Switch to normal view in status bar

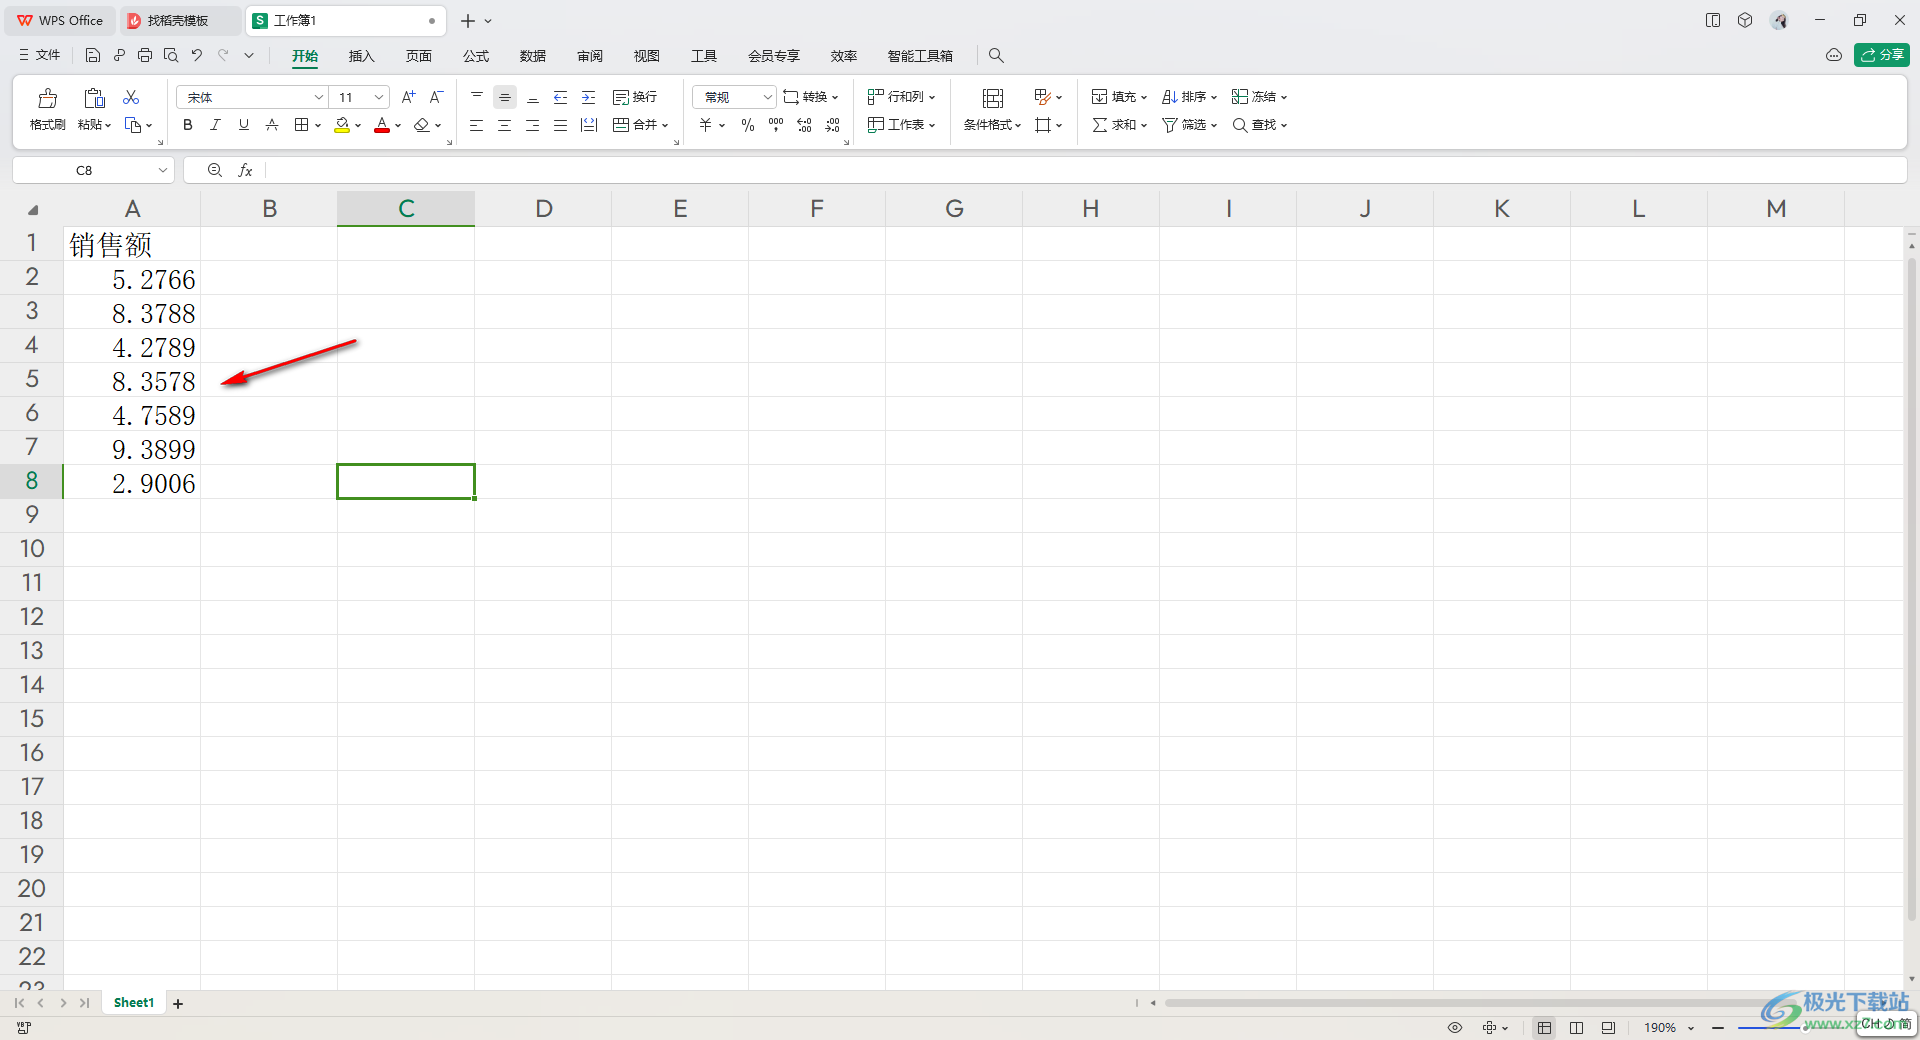pos(1544,1027)
